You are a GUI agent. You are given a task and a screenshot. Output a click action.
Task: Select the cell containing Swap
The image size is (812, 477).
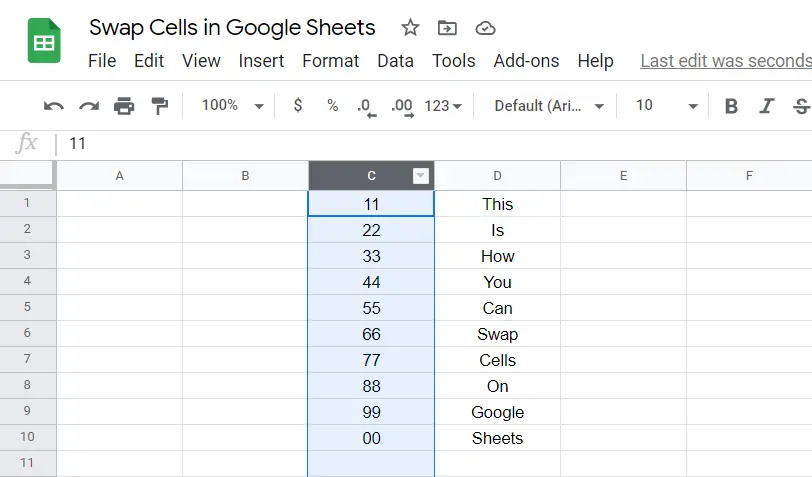(497, 334)
